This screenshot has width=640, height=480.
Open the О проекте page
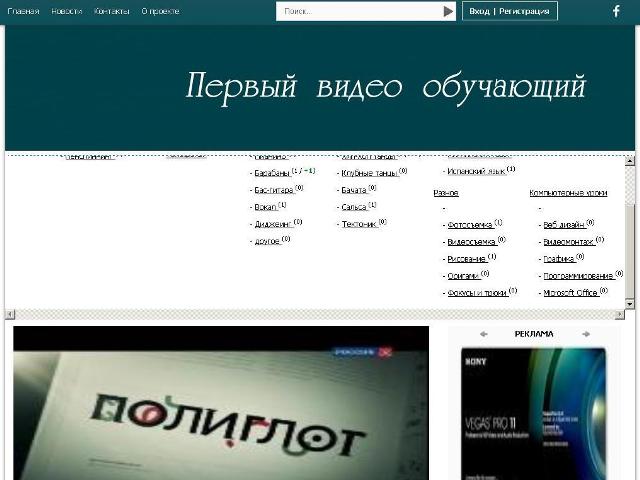pos(160,11)
